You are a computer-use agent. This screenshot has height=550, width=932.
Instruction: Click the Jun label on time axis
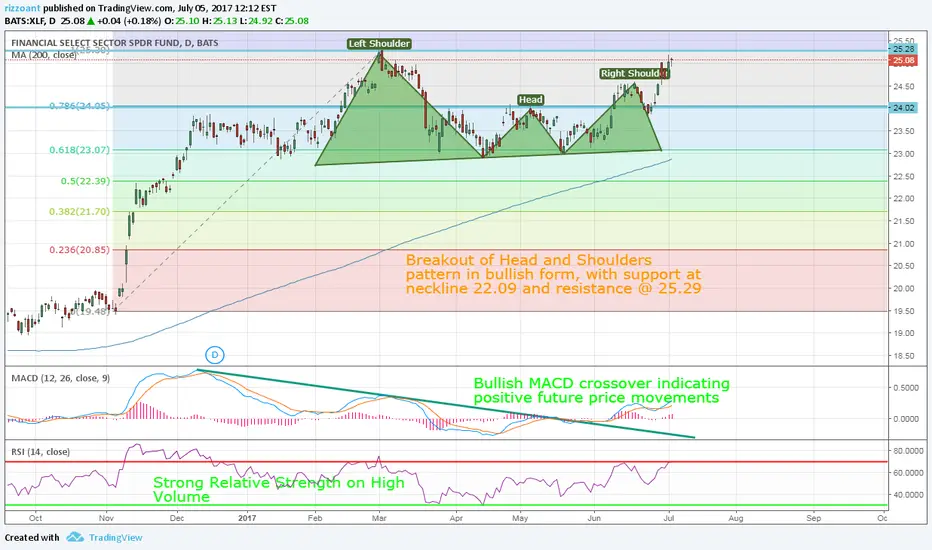594,518
